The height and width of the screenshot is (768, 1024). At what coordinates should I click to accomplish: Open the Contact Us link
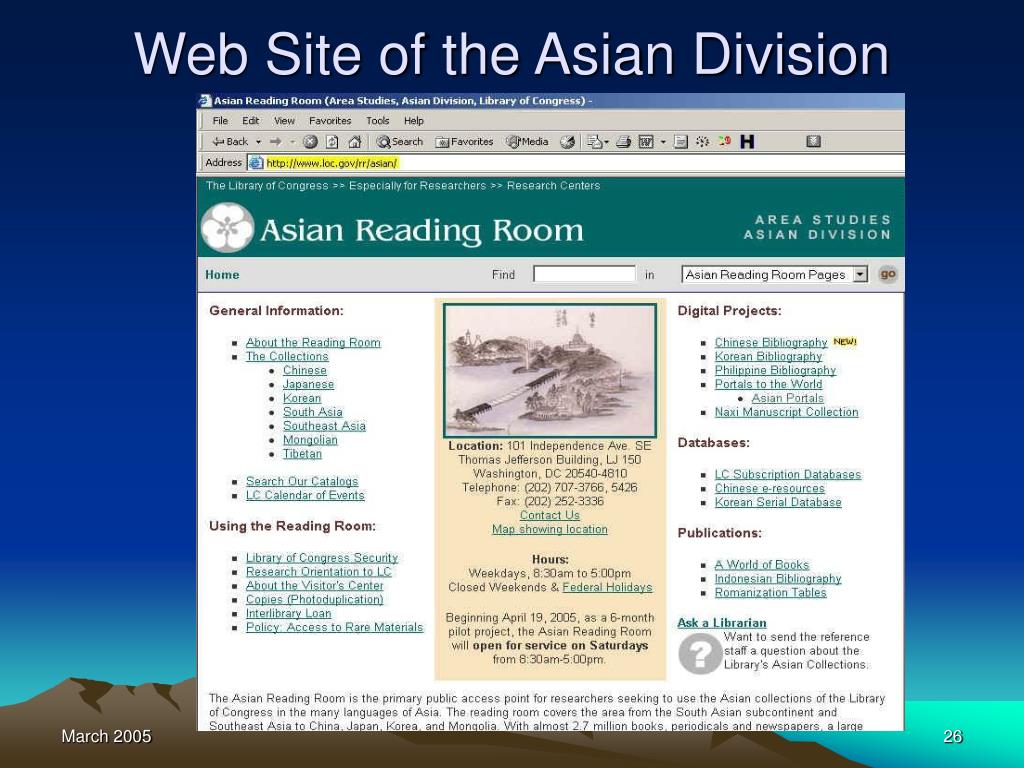click(x=549, y=515)
